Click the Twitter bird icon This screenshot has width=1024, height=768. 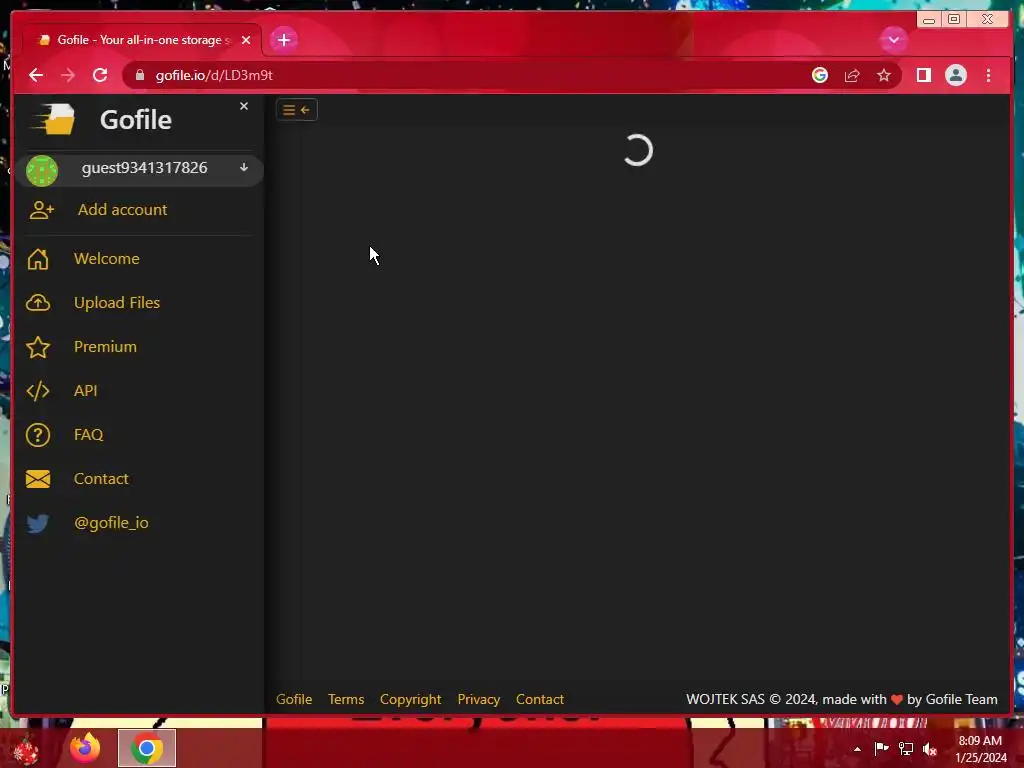click(38, 523)
